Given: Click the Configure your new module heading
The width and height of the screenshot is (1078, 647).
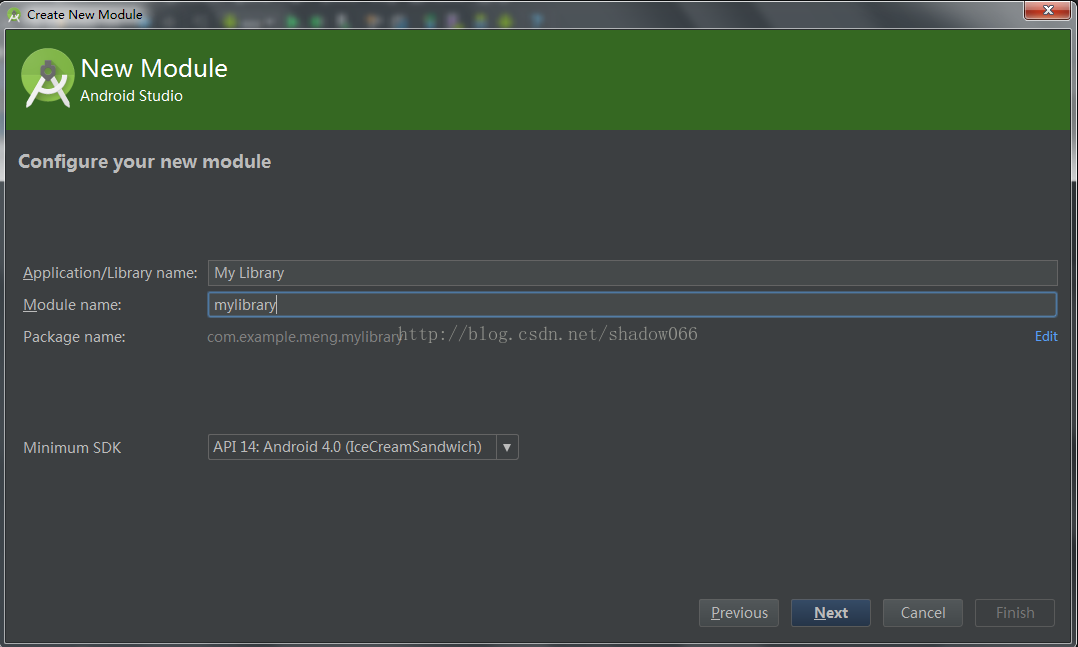Looking at the screenshot, I should coord(144,162).
